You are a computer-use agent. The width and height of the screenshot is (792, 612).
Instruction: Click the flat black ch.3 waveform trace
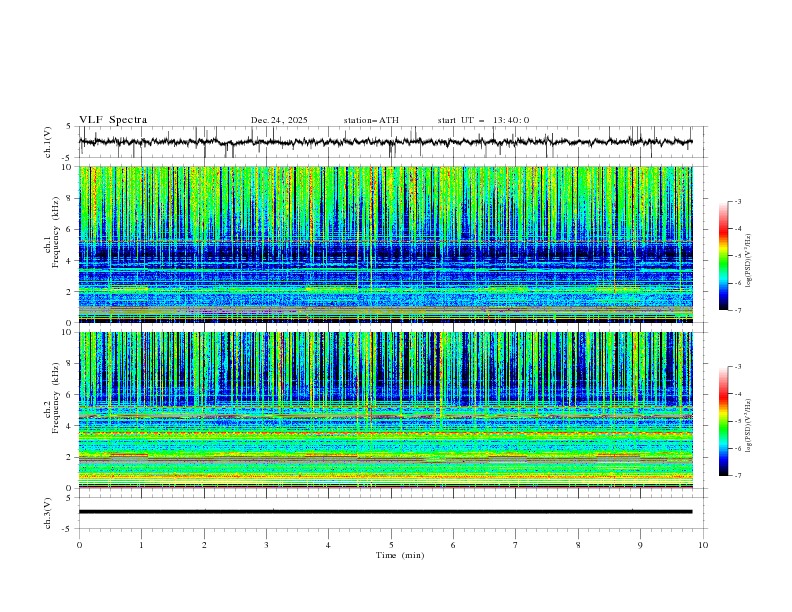[x=391, y=512]
